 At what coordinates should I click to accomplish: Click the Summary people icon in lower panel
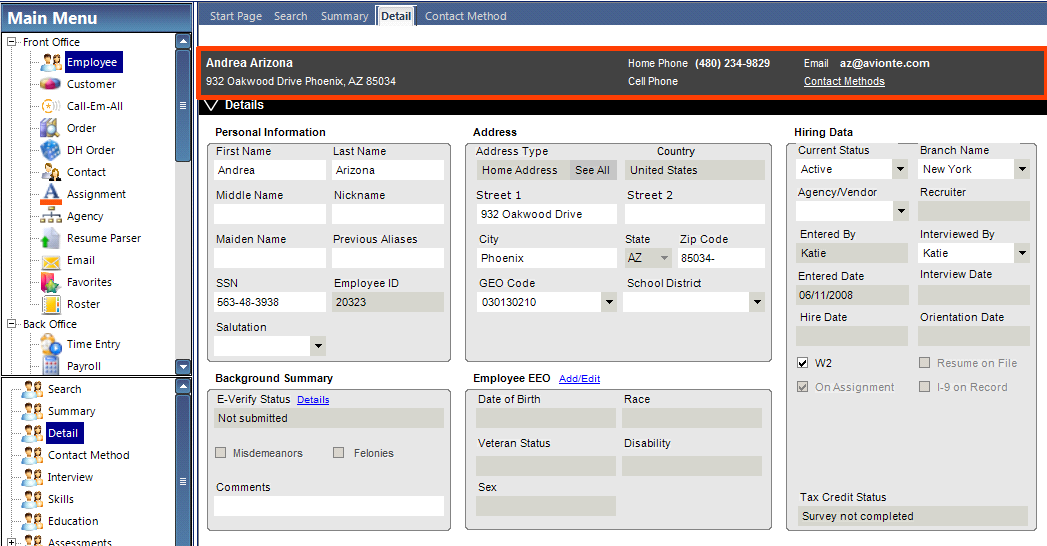[x=32, y=411]
